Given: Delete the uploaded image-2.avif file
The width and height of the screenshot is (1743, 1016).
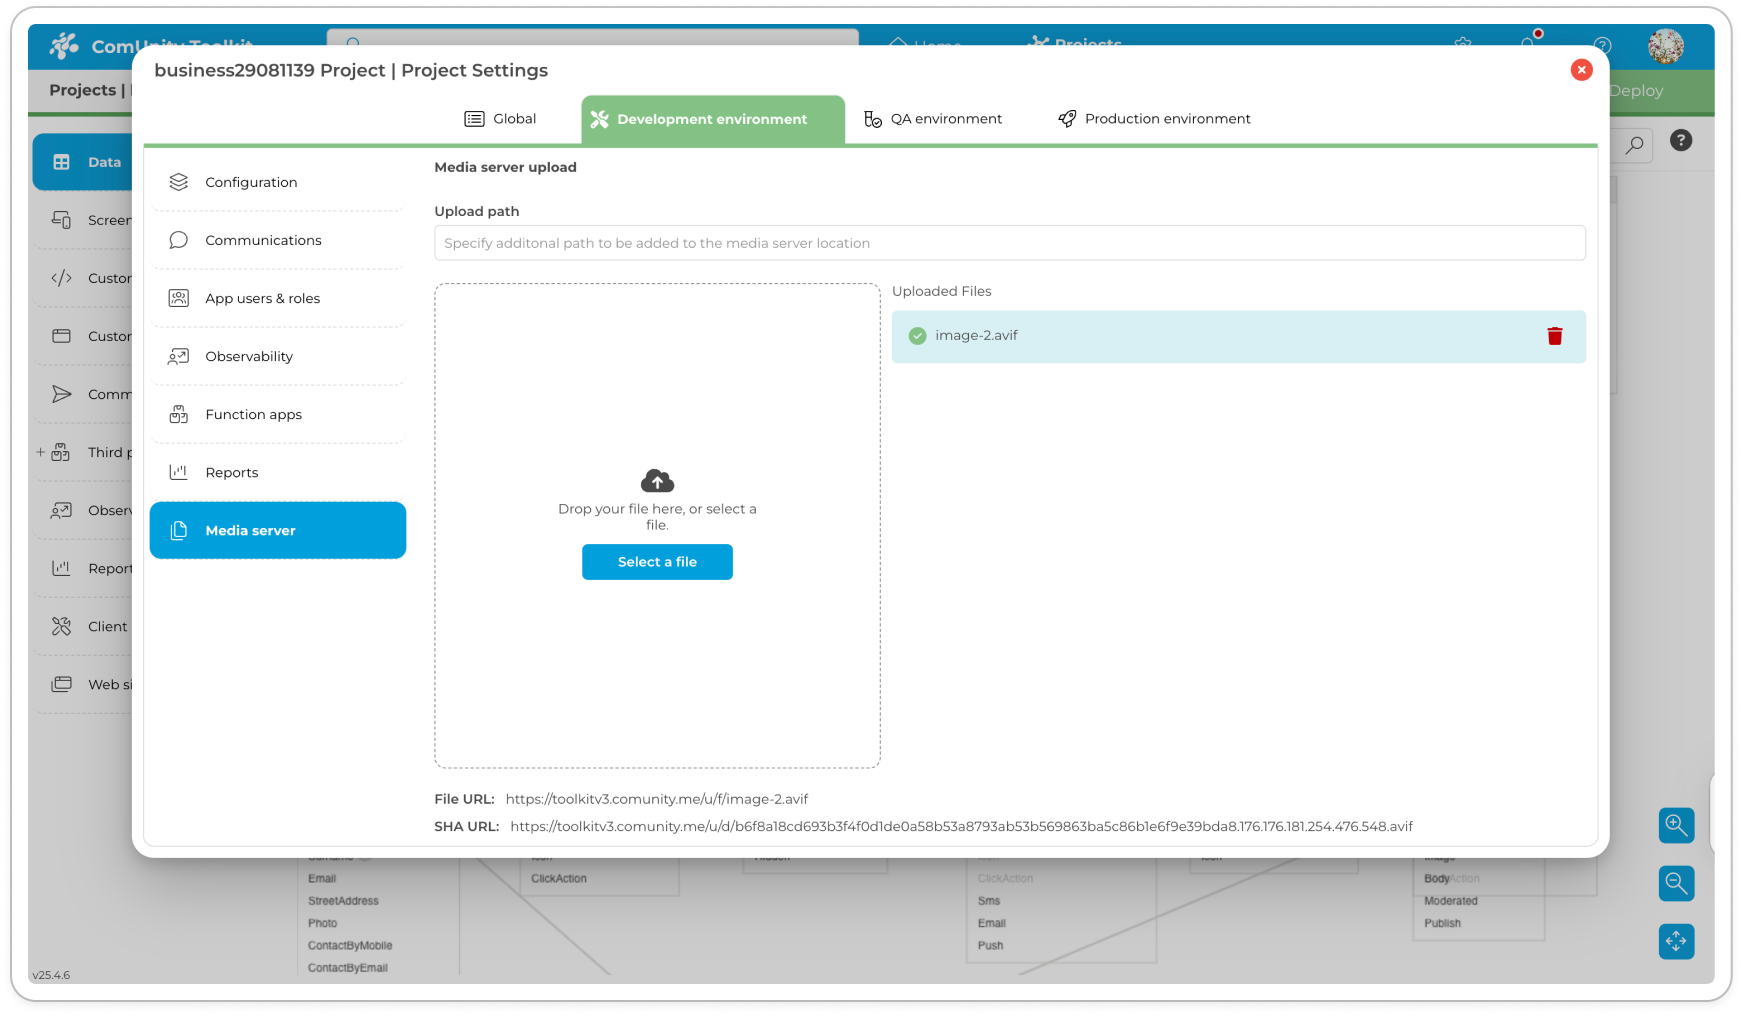Looking at the screenshot, I should pos(1554,336).
